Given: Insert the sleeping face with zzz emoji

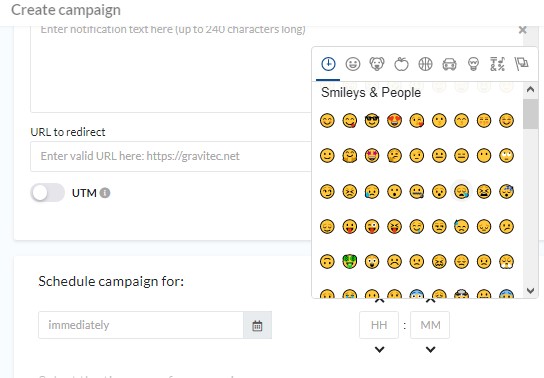Looking at the screenshot, I should (x=506, y=191).
